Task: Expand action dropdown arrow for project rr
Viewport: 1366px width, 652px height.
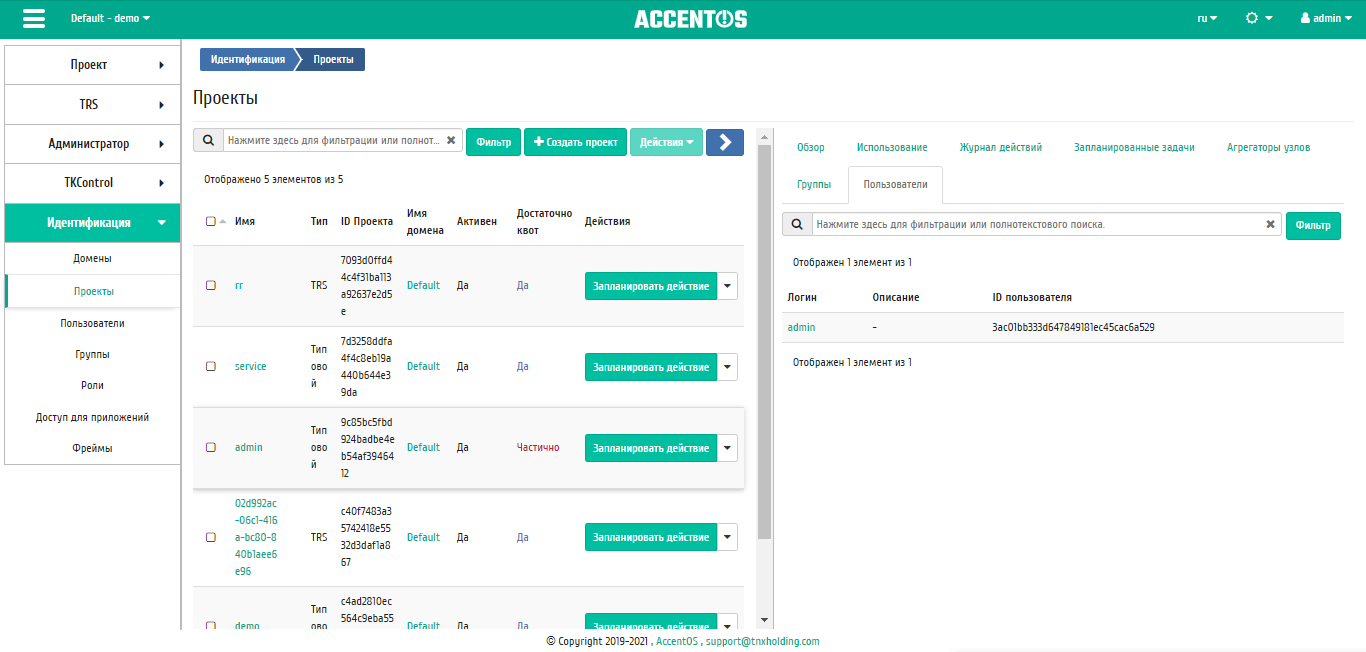Action: 728,285
